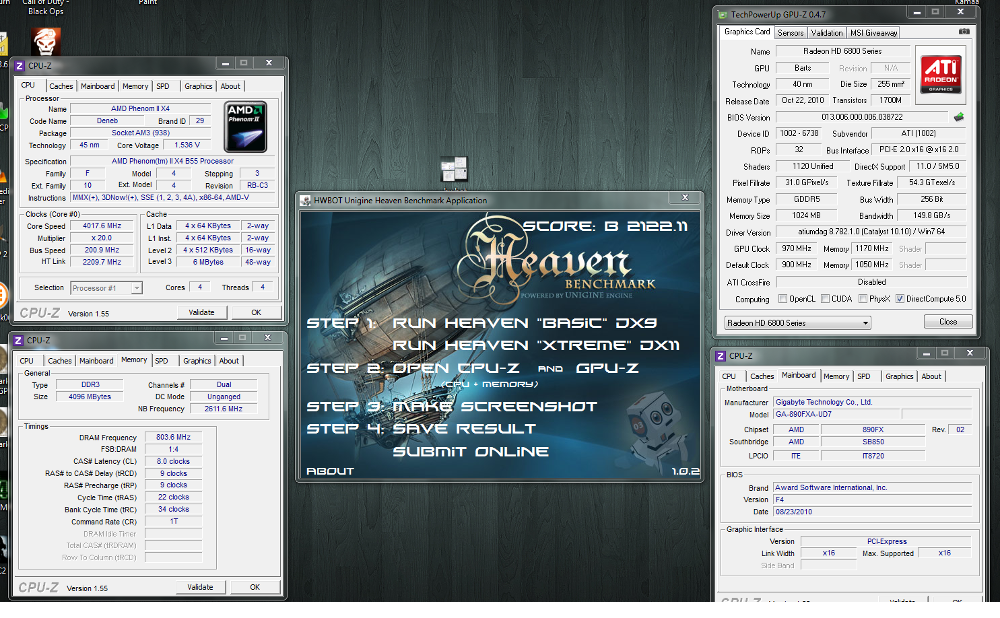Click SAVE RESULT in Heaven app

pyautogui.click(x=464, y=429)
